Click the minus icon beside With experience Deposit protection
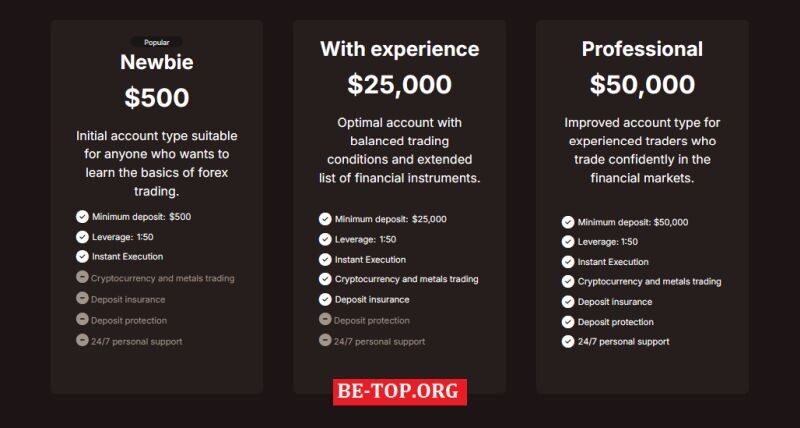 [325, 319]
